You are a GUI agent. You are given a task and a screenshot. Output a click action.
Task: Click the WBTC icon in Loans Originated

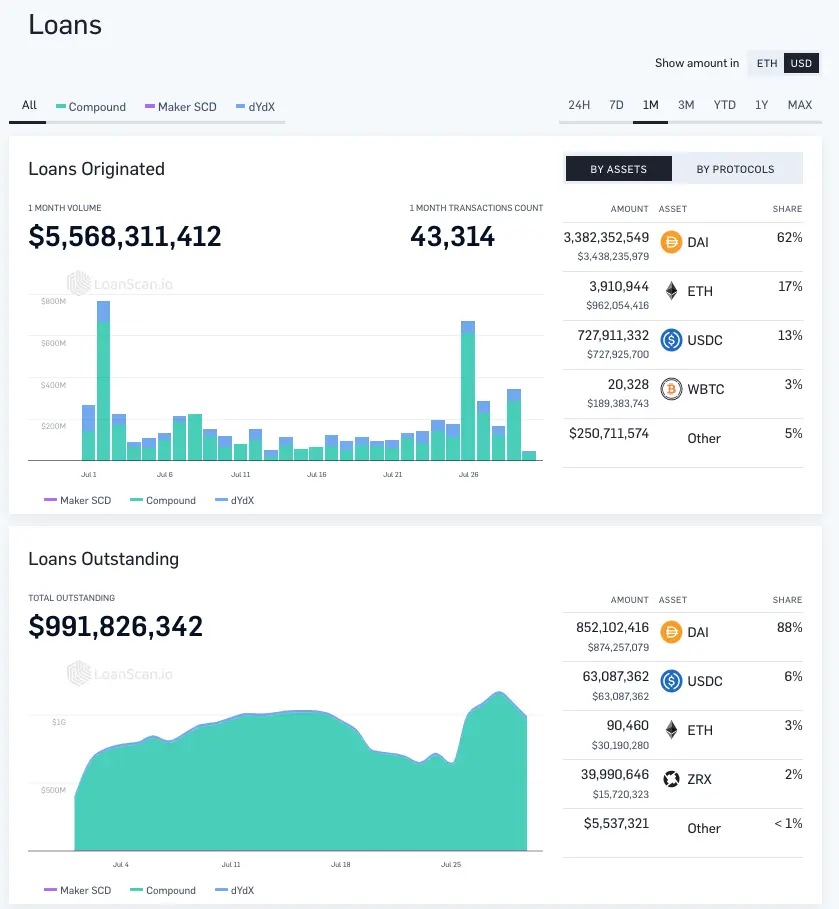coord(671,389)
